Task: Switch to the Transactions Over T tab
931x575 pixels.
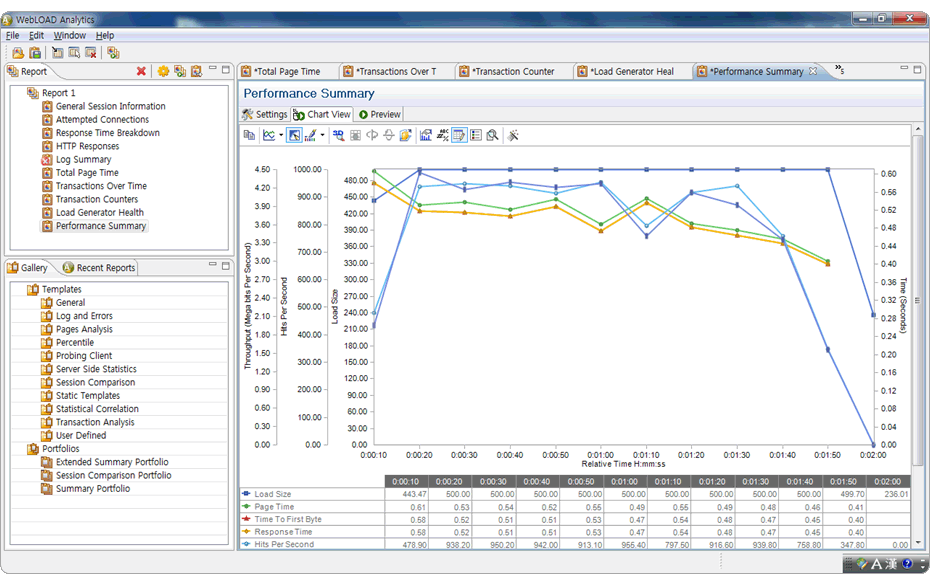Action: click(396, 71)
